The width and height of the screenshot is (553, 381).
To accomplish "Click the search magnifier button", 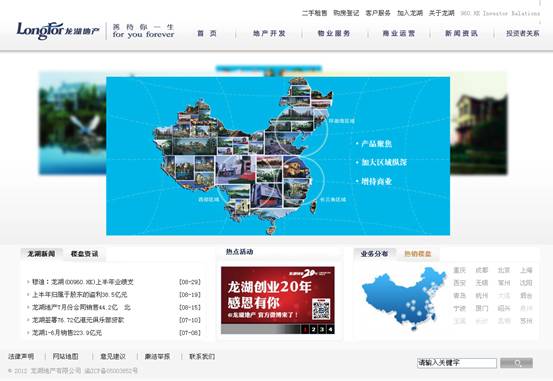I will 517,363.
